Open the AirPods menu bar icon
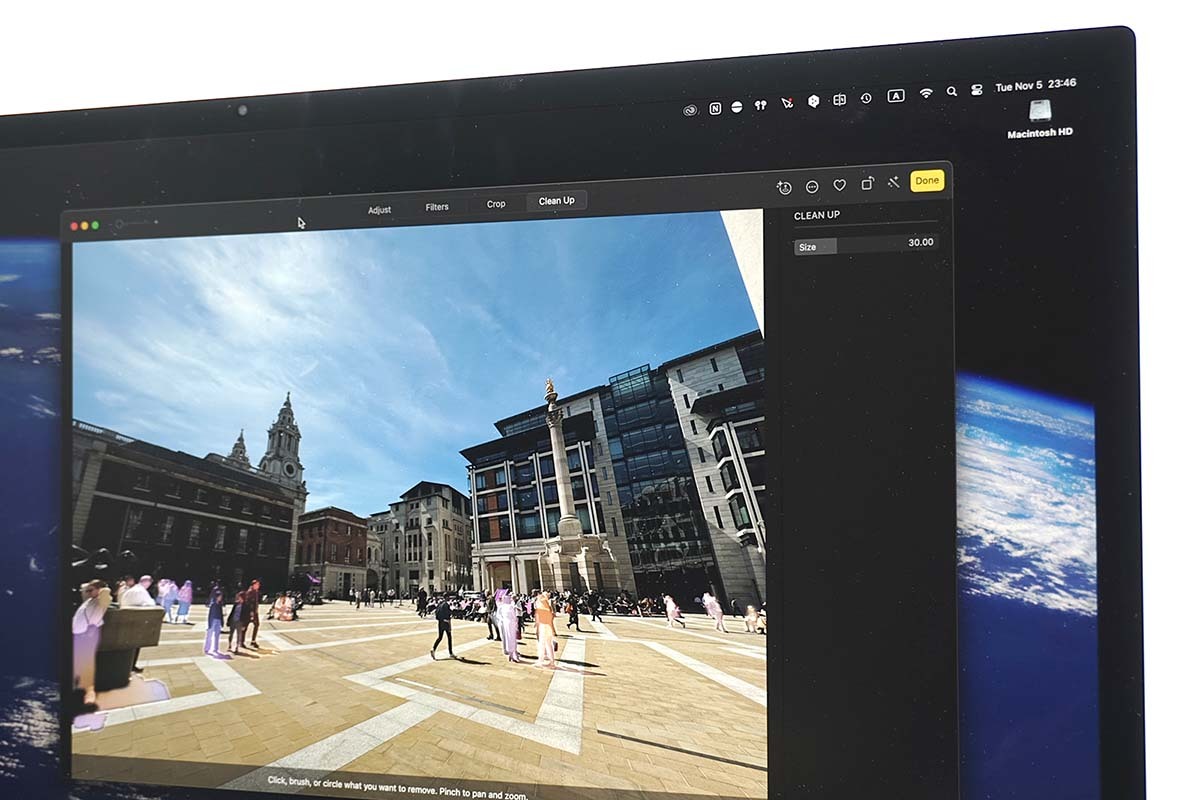1200x800 pixels. (x=761, y=105)
